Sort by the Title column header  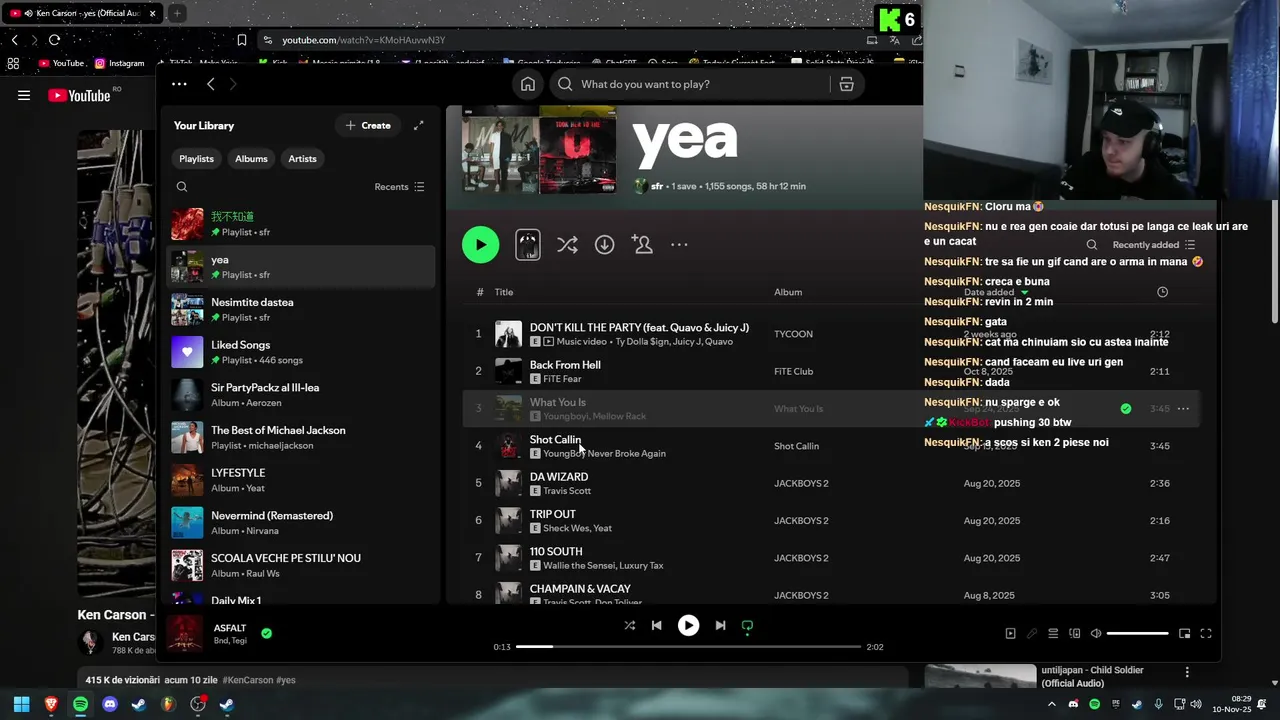504,292
